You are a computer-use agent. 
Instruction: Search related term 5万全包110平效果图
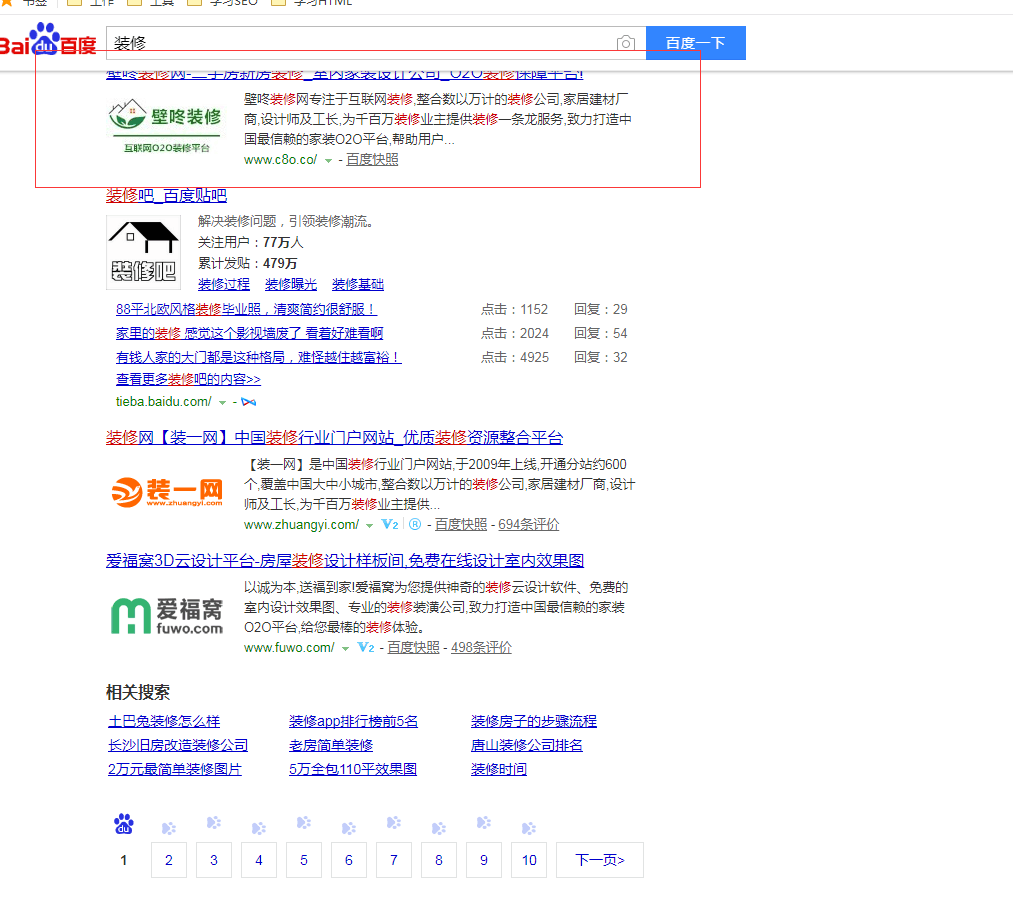point(353,769)
